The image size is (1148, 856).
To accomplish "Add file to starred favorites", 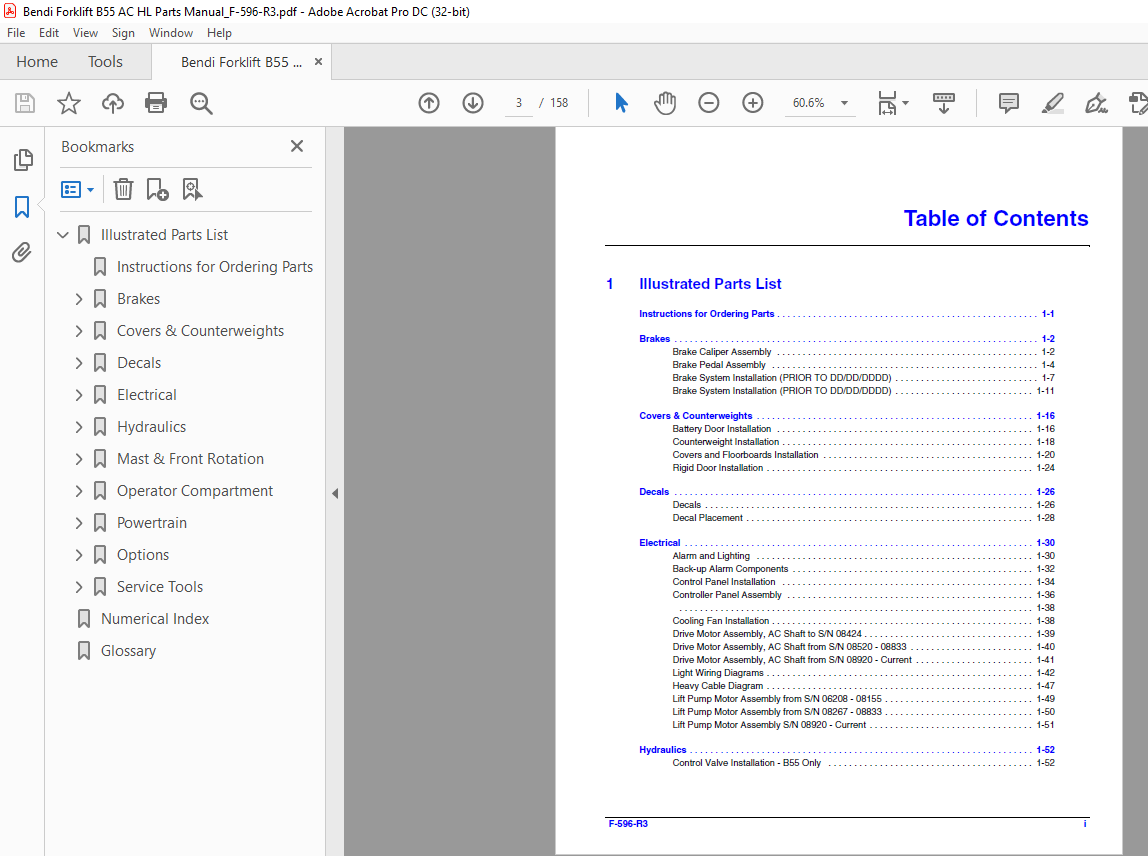I will (69, 103).
